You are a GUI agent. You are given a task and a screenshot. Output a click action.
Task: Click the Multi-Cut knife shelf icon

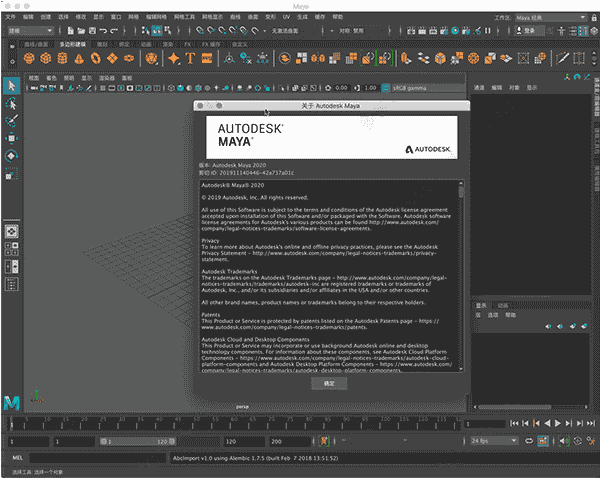point(562,58)
